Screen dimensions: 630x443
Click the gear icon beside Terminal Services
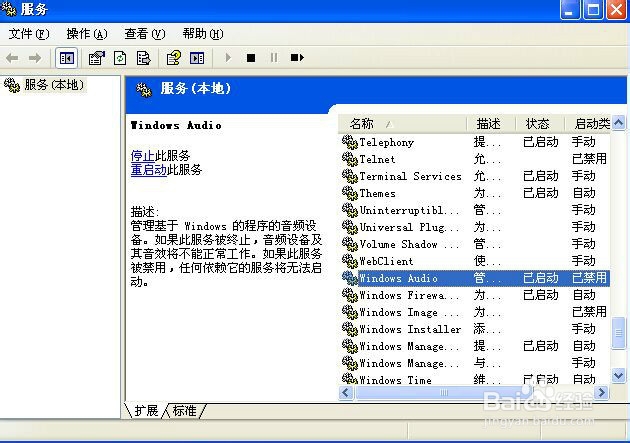click(350, 176)
